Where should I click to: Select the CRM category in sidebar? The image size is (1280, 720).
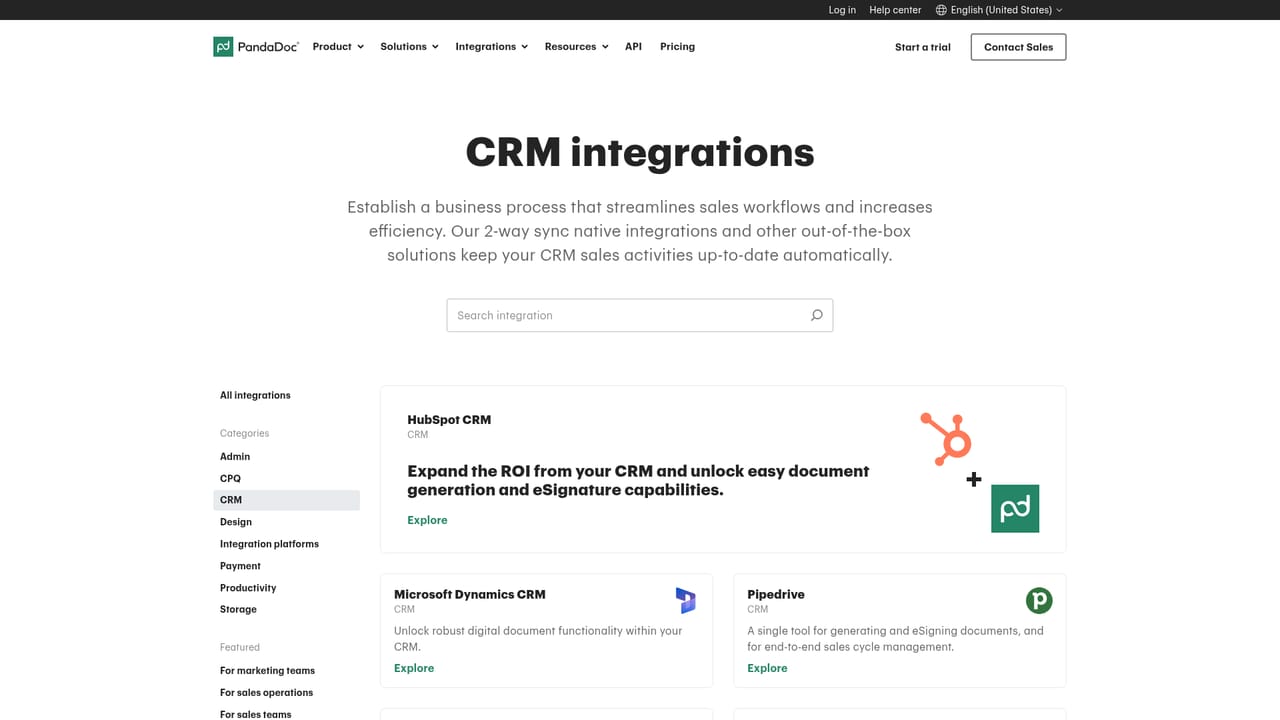tap(287, 500)
